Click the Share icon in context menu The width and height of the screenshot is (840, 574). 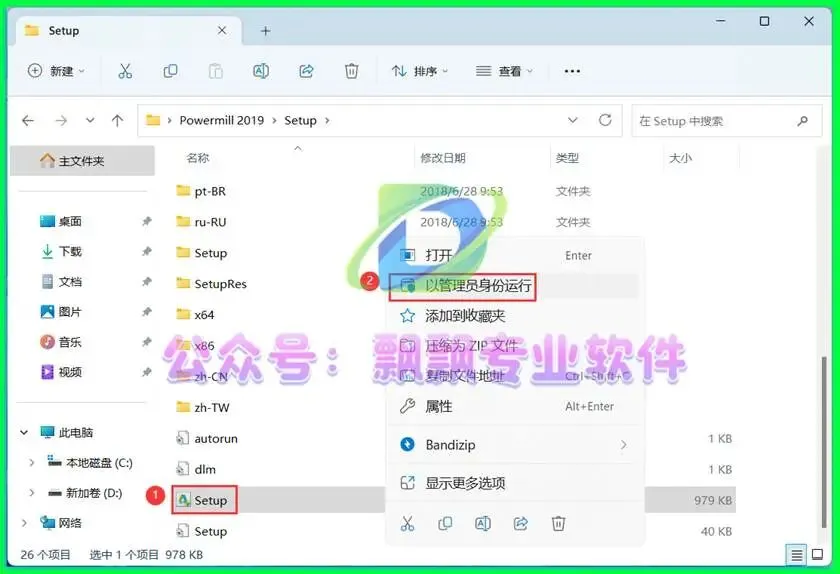coord(521,523)
